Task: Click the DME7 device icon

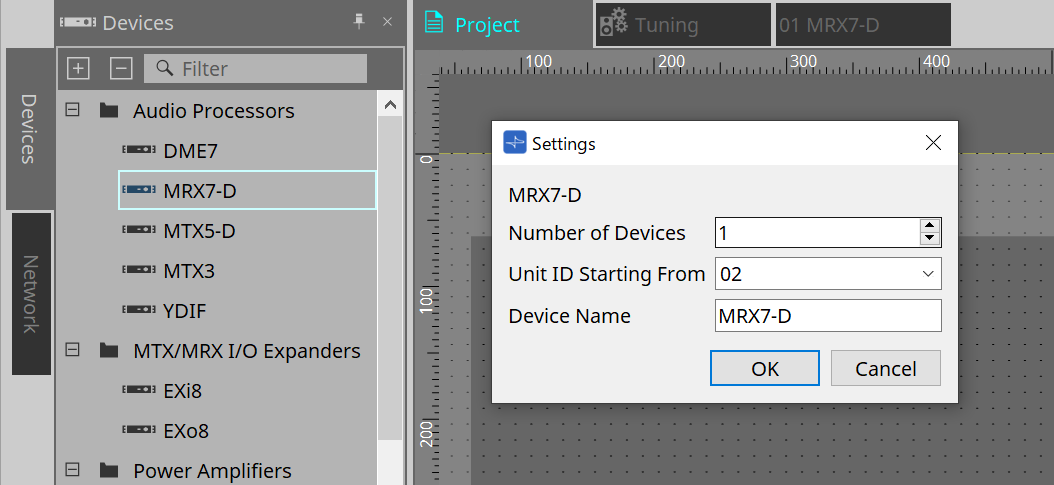Action: click(139, 150)
